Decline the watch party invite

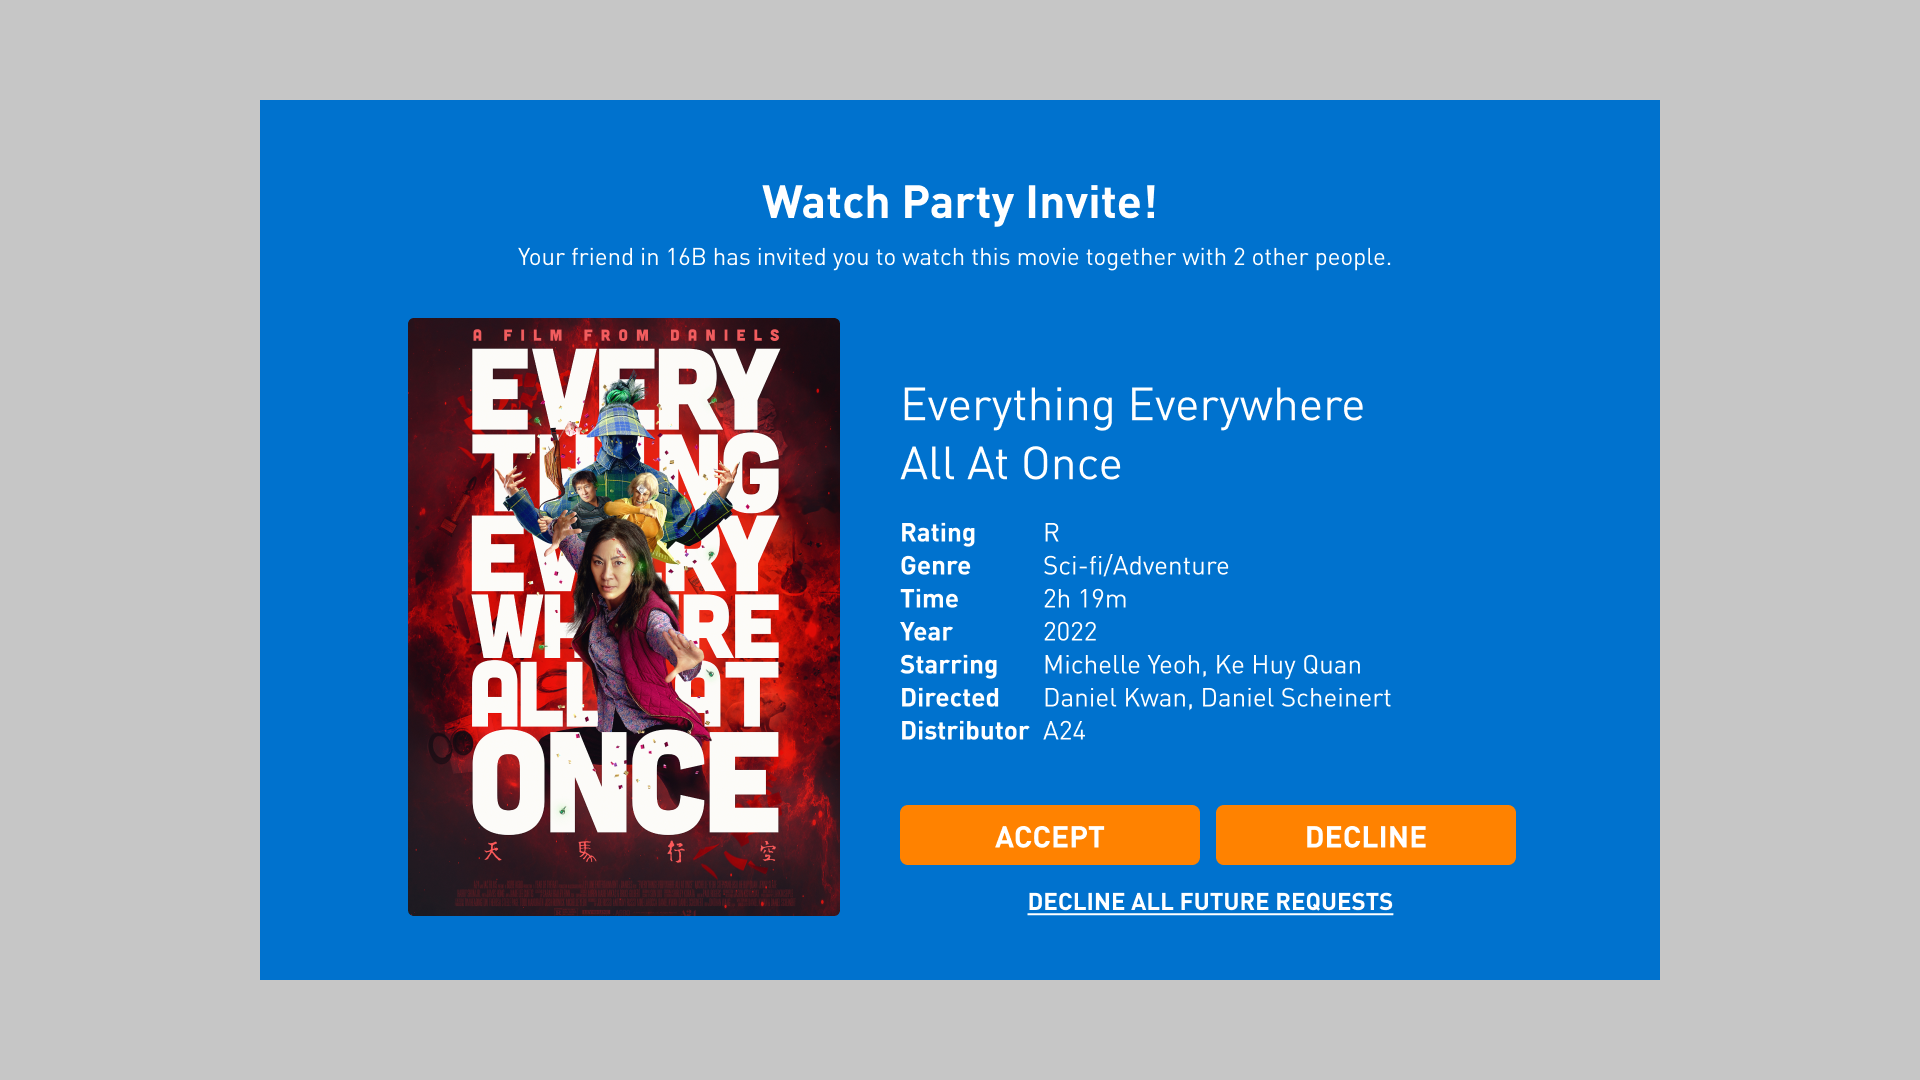point(1365,835)
